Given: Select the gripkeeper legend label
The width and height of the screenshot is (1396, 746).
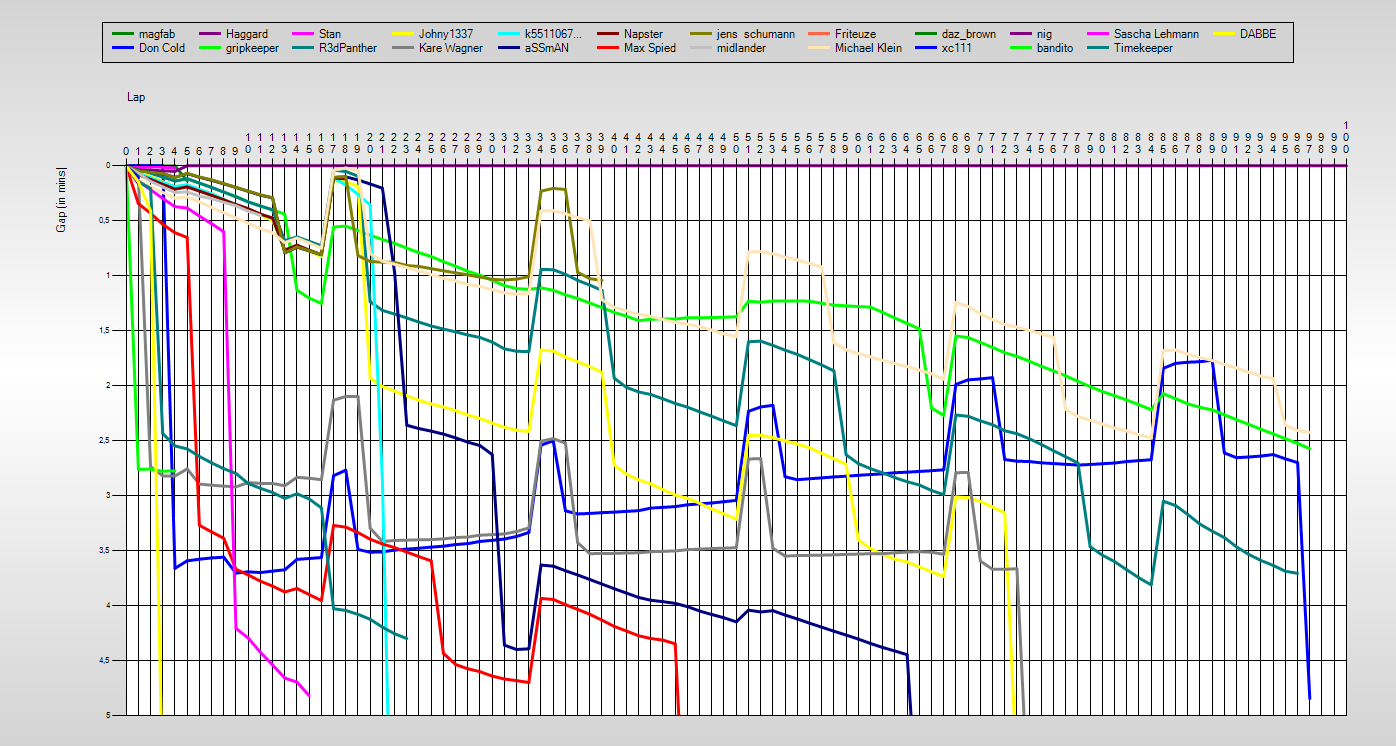Looking at the screenshot, I should coord(252,48).
